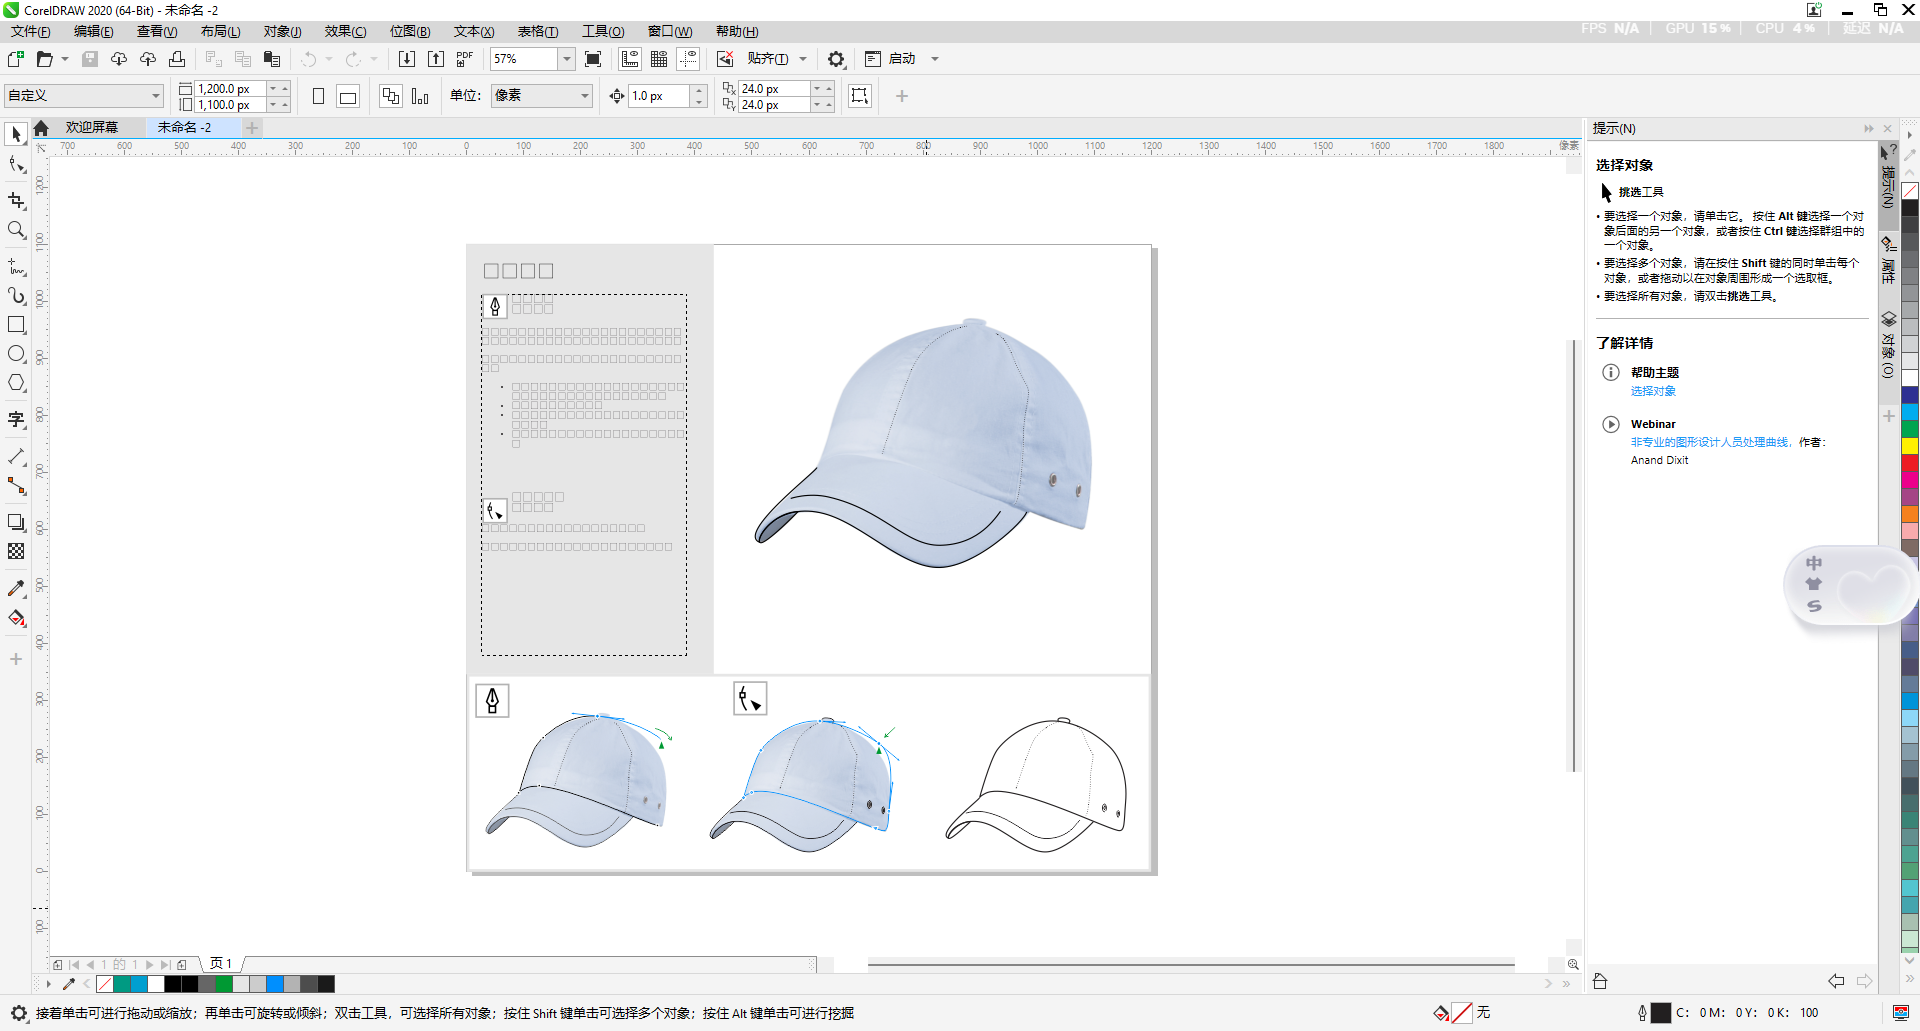Image resolution: width=1920 pixels, height=1031 pixels.
Task: Select the Rectangle tool
Action: [16, 324]
